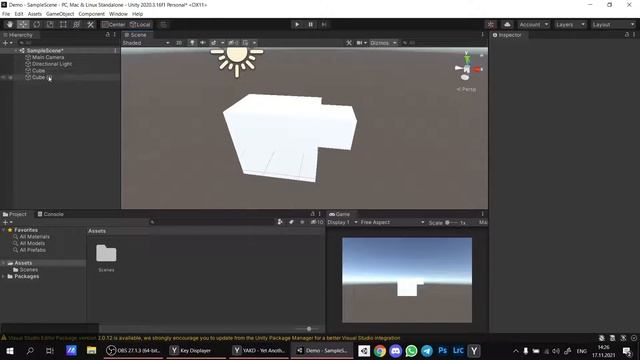Viewport: 640px width, 360px height.
Task: Toggle scene effects in the Scene toolbar
Action: [213, 43]
